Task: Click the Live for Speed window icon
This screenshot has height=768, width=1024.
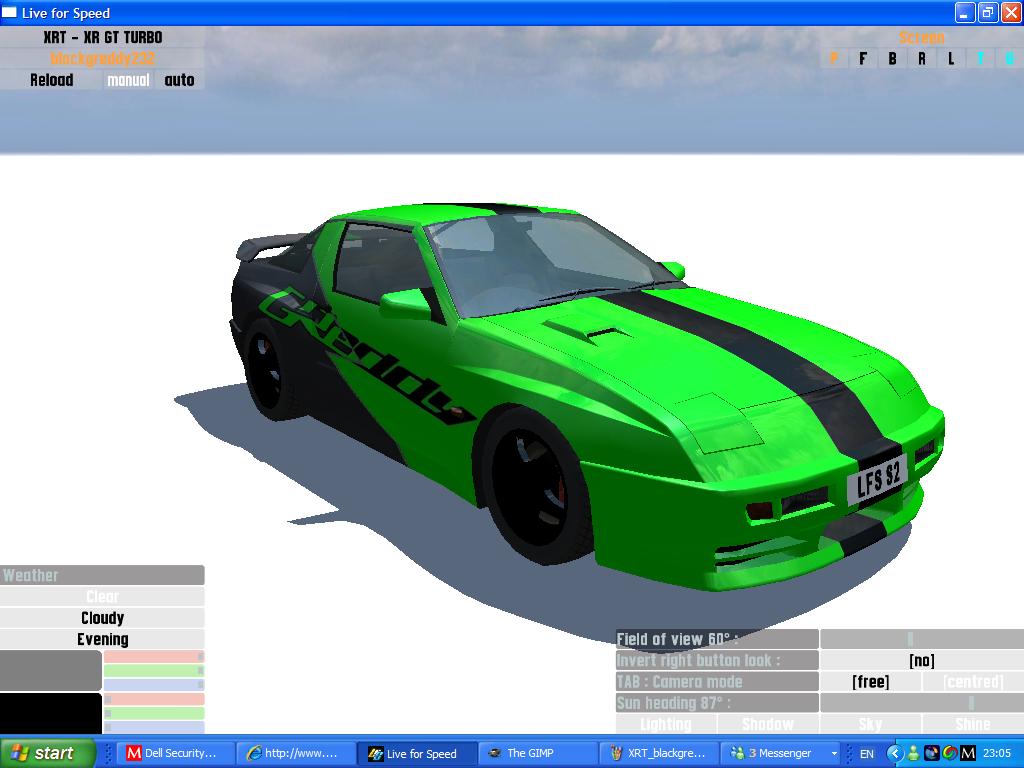Action: pos(9,12)
